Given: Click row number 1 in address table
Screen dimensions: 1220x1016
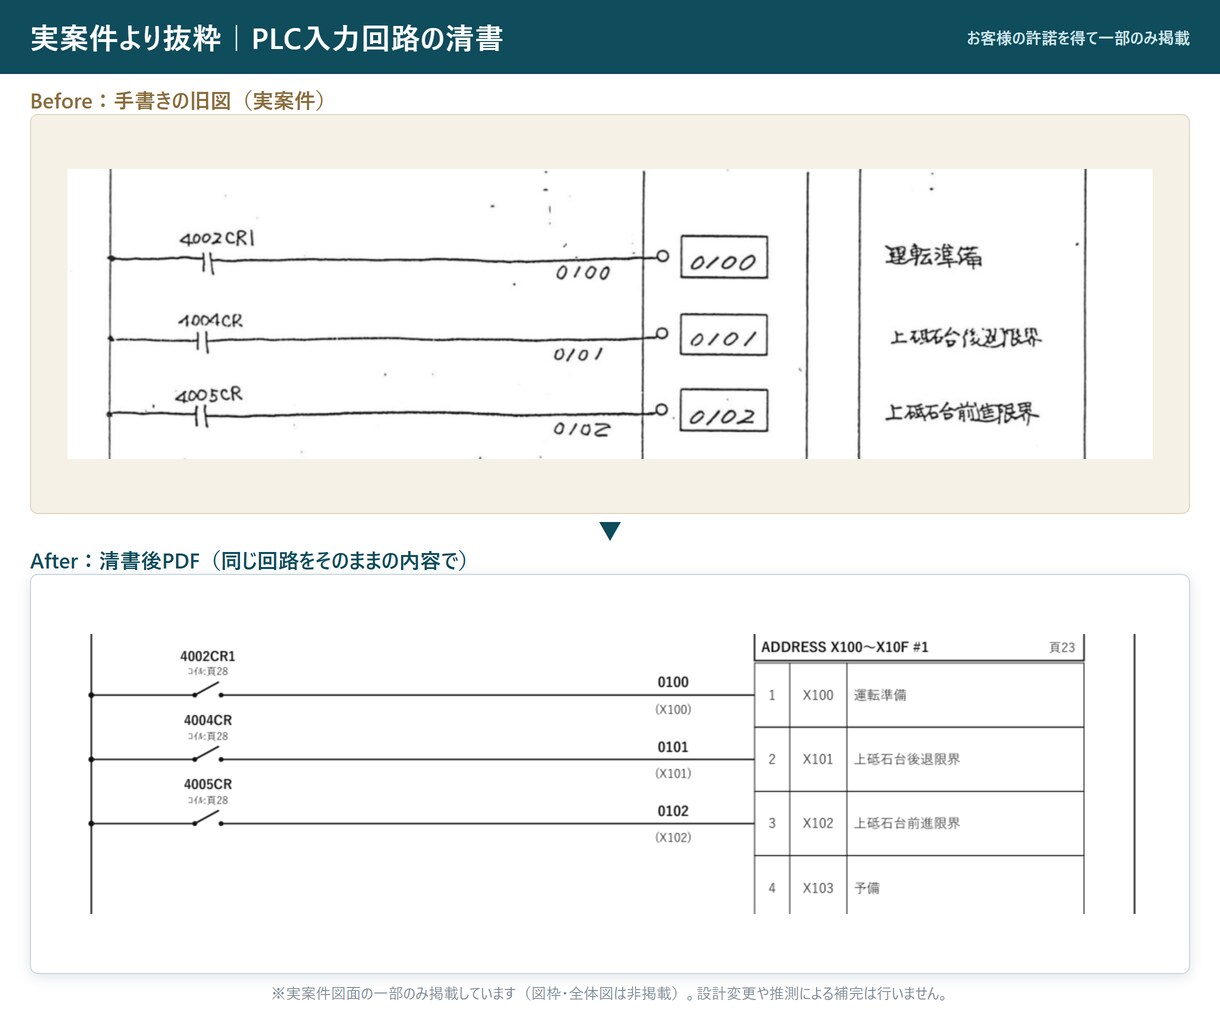Looking at the screenshot, I should coord(772,695).
